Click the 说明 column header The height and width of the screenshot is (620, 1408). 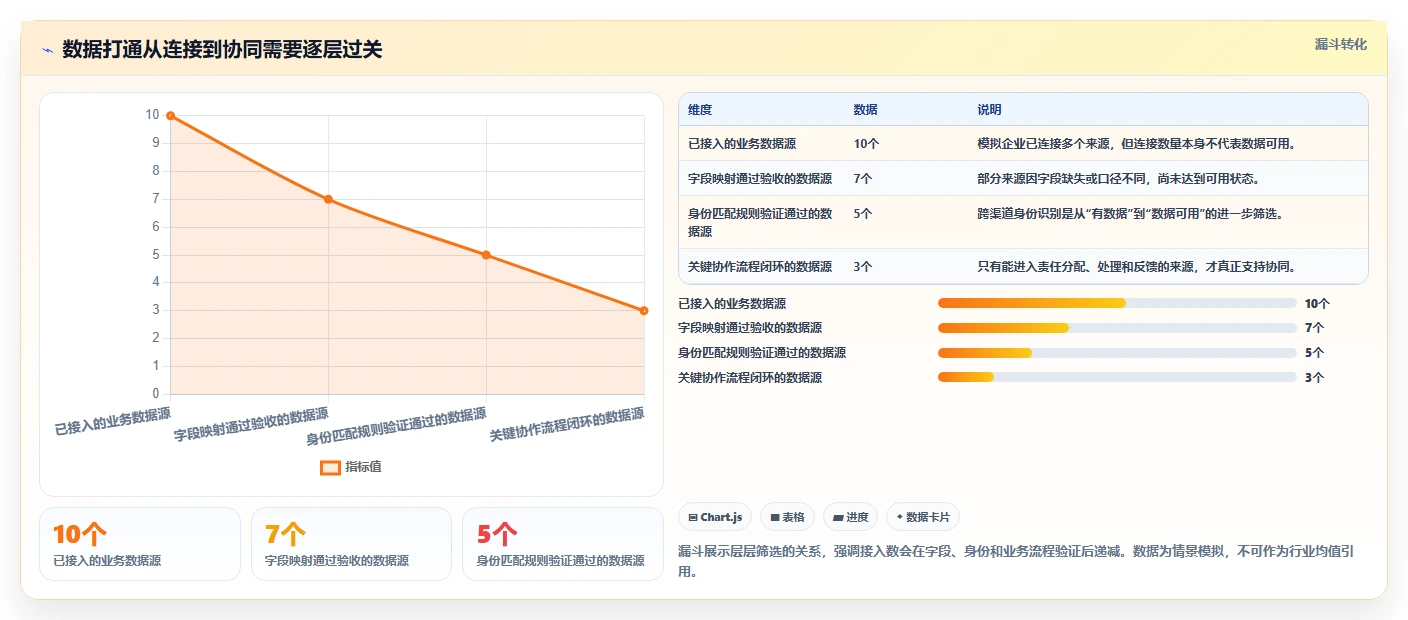tap(989, 110)
